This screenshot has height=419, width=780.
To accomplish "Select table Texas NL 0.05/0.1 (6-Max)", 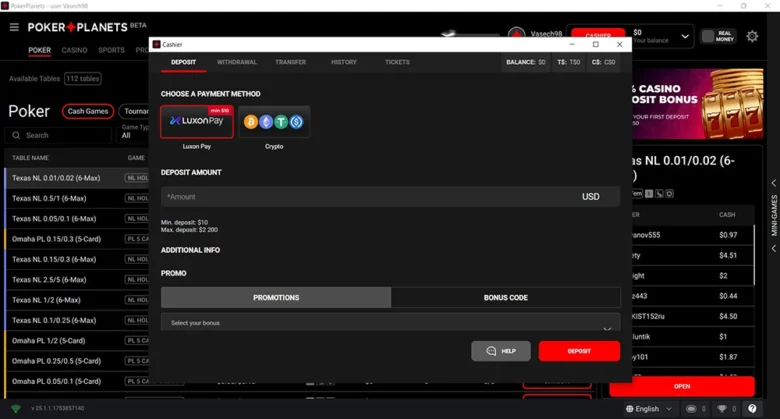I will pos(54,219).
